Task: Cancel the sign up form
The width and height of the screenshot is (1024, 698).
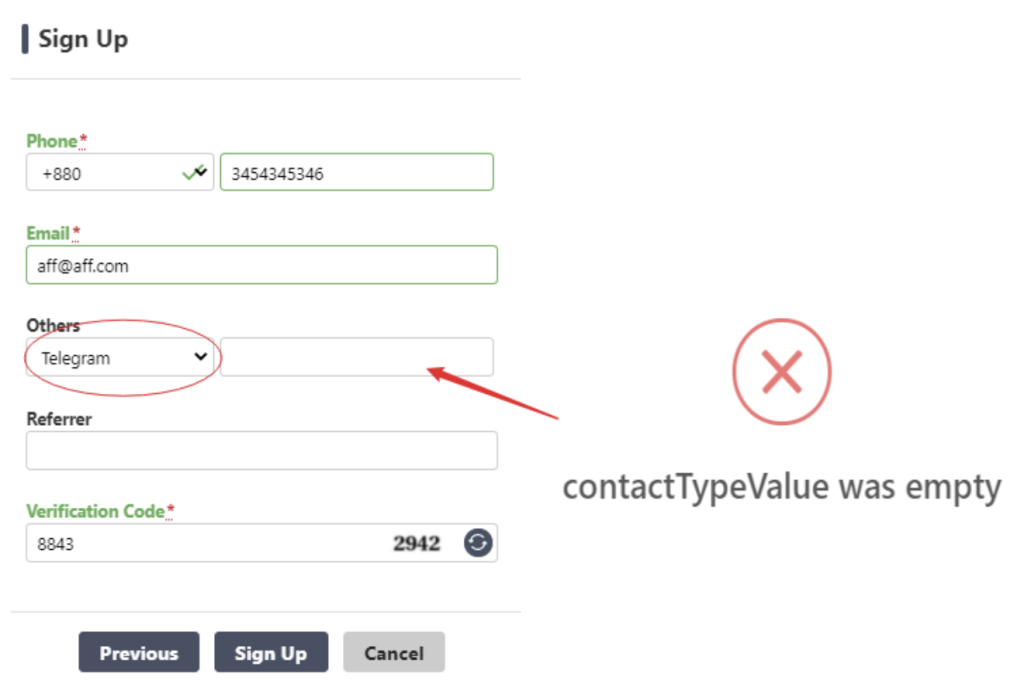Action: point(393,653)
